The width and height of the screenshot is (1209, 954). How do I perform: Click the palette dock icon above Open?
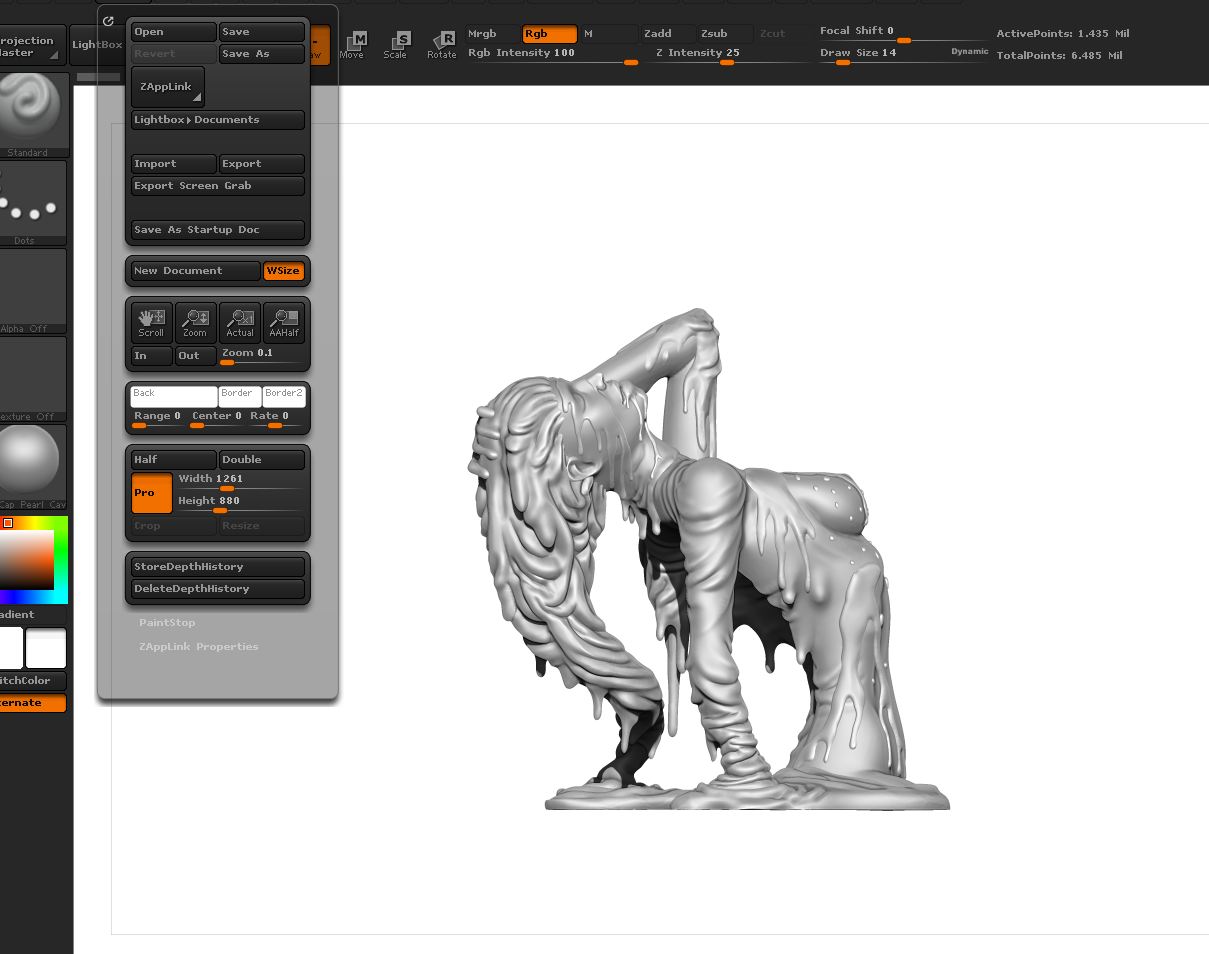tap(109, 20)
